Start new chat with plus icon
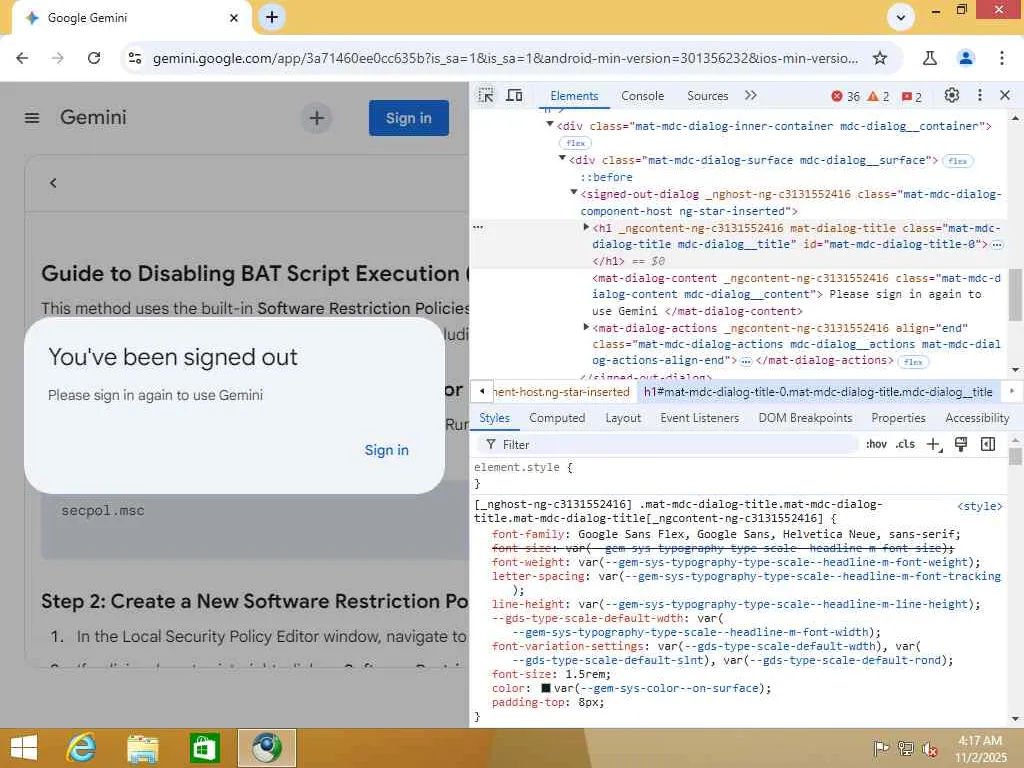 click(x=317, y=118)
